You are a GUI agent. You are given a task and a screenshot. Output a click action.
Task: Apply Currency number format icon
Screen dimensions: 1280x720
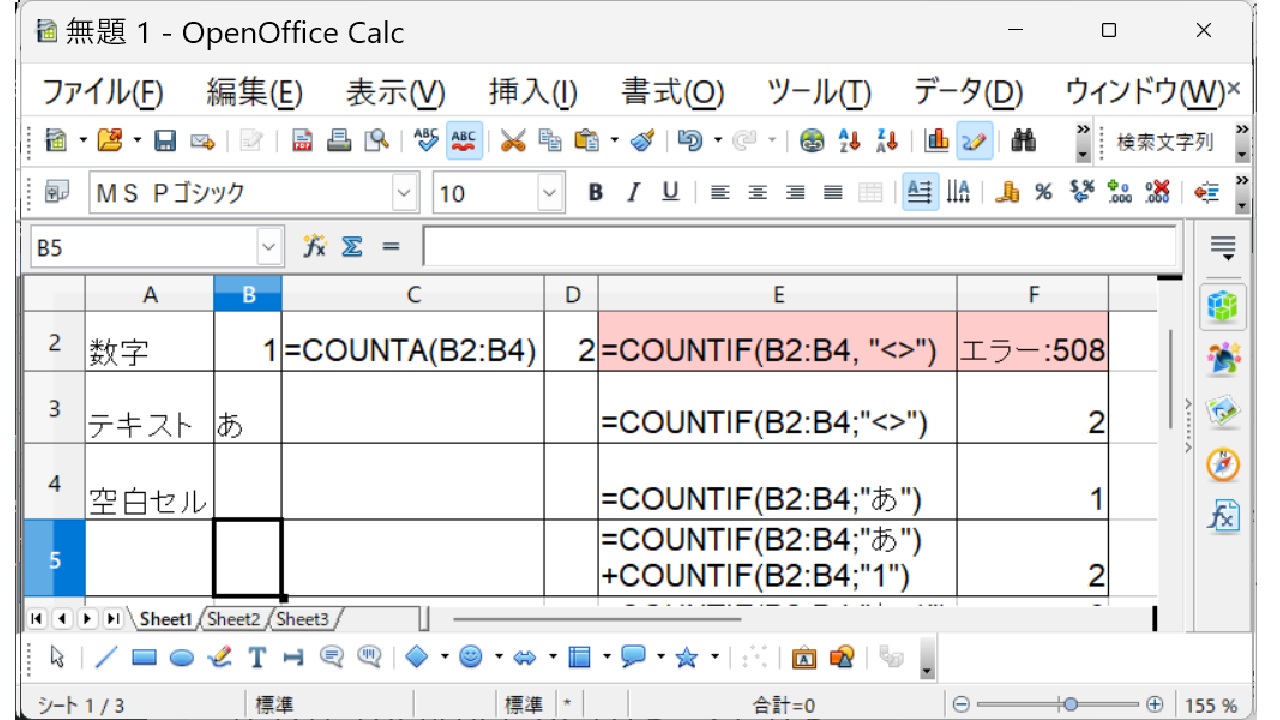1008,192
